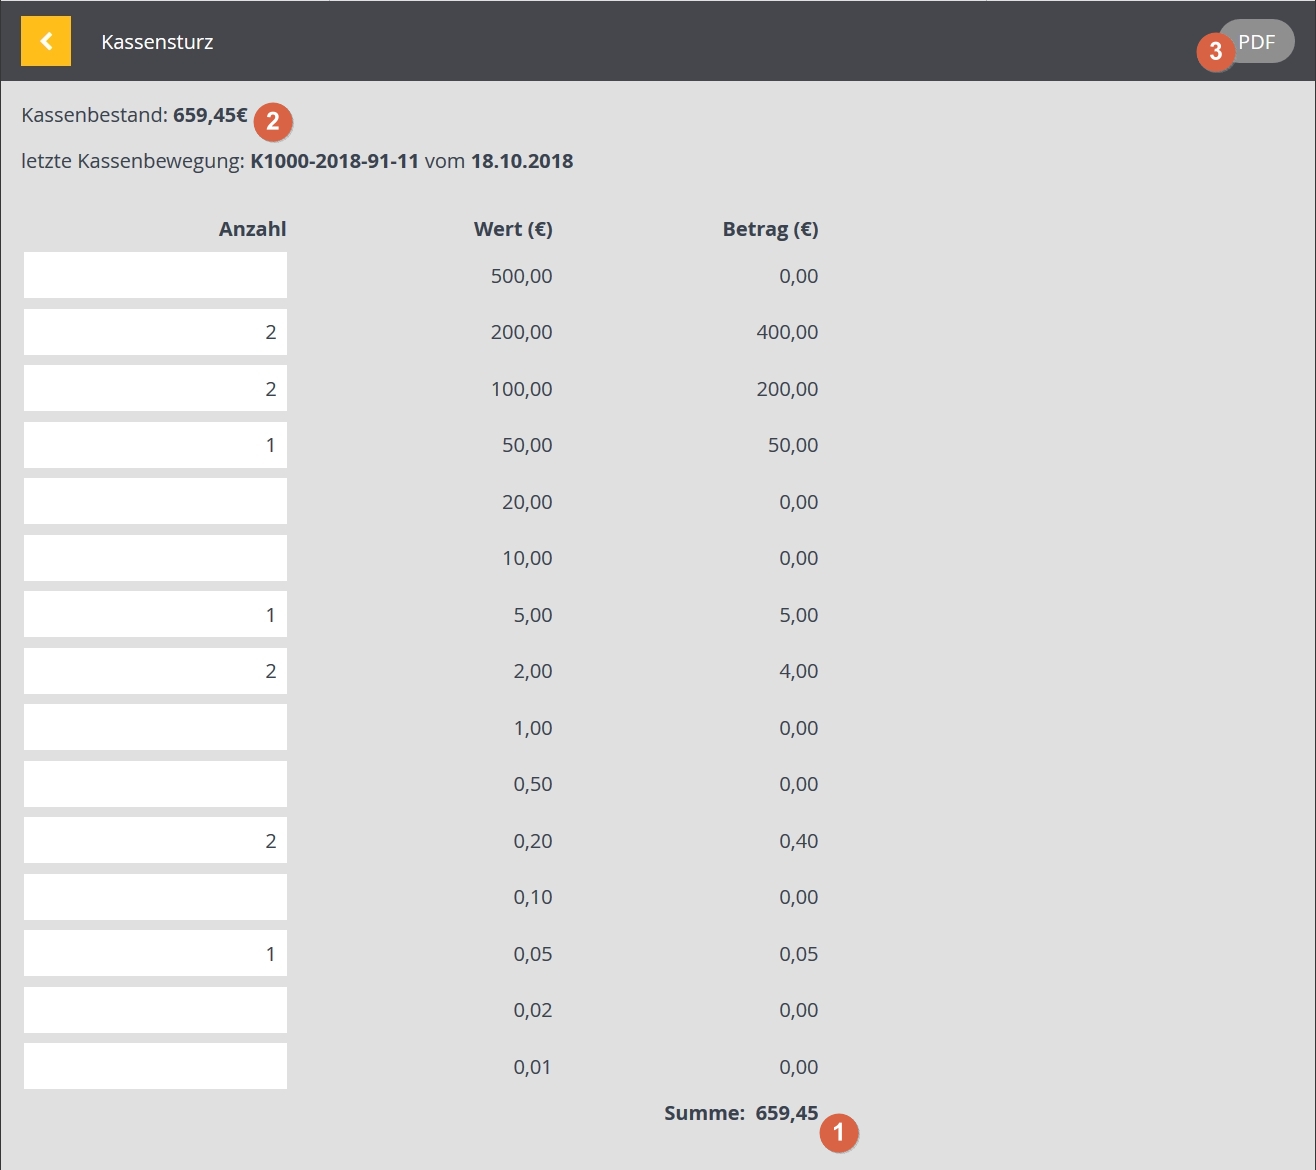Click the Betrag (€) column header
Image resolution: width=1316 pixels, height=1170 pixels.
[x=770, y=229]
